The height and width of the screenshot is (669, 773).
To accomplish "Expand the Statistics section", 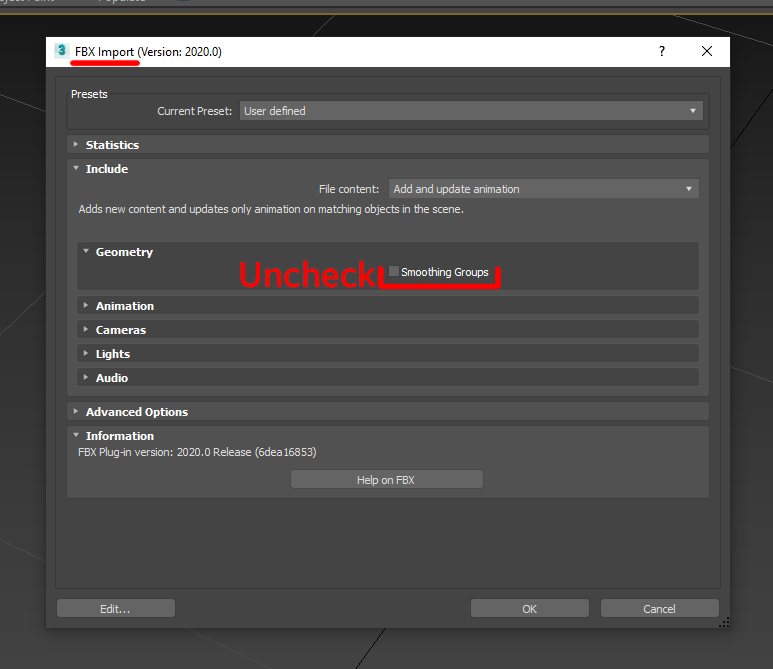I will [x=387, y=144].
